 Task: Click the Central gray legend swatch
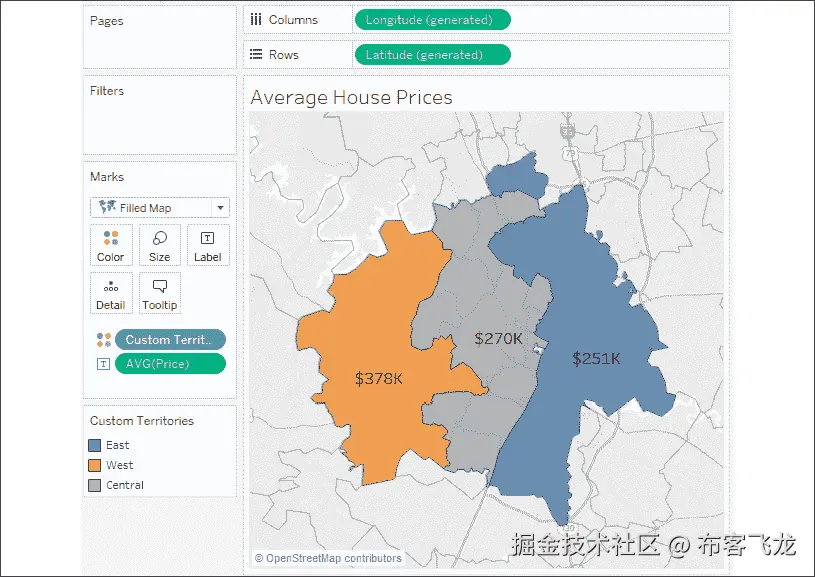95,486
